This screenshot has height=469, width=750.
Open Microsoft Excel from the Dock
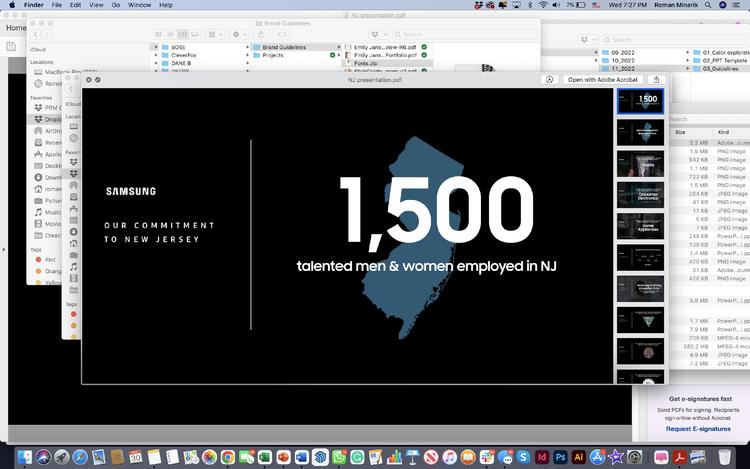[x=265, y=458]
